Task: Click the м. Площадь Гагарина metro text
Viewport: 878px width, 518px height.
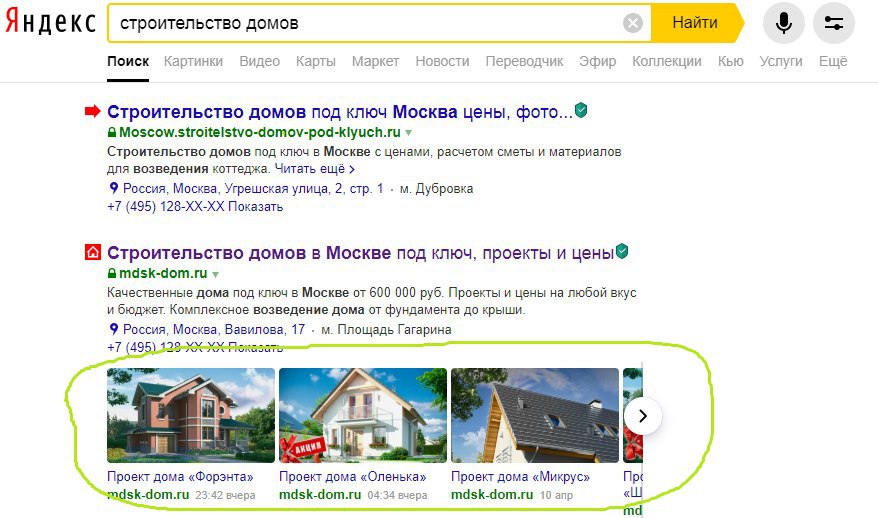Action: tap(386, 330)
